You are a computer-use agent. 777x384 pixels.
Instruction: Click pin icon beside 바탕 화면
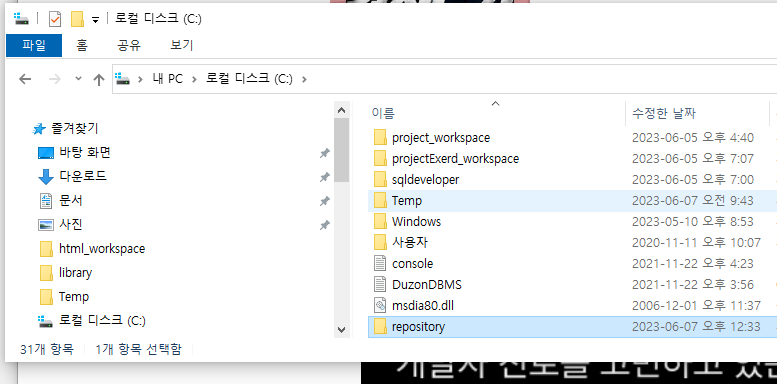point(325,154)
